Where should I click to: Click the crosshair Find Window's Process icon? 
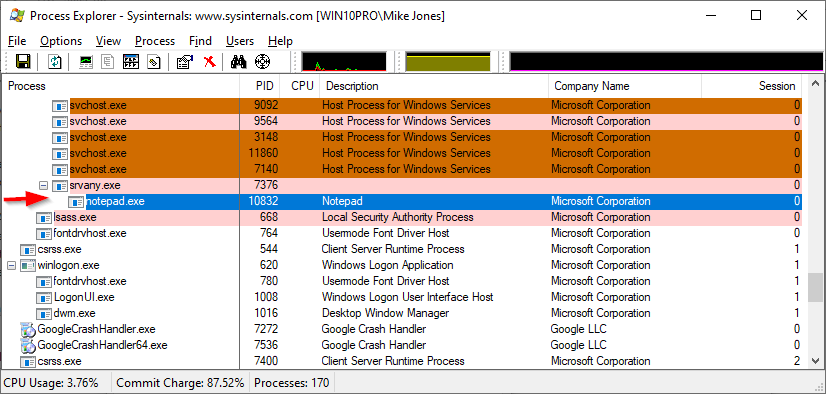pos(262,62)
